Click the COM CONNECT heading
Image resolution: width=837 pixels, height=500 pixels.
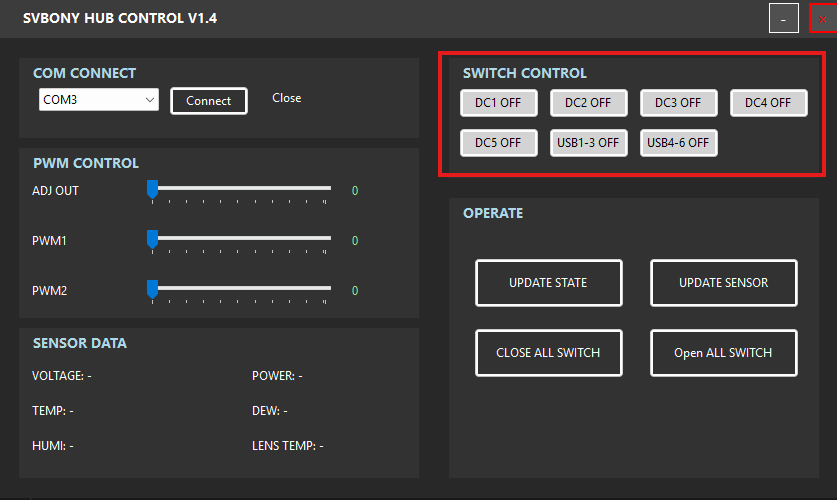[85, 73]
